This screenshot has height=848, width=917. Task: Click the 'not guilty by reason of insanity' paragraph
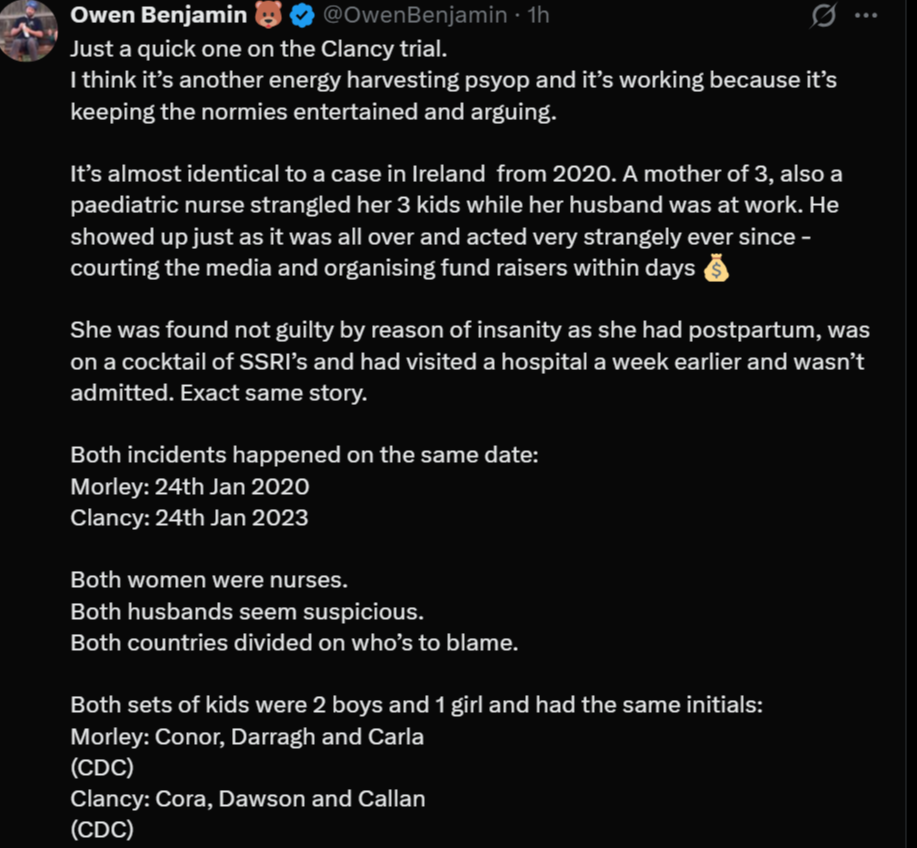click(x=470, y=361)
